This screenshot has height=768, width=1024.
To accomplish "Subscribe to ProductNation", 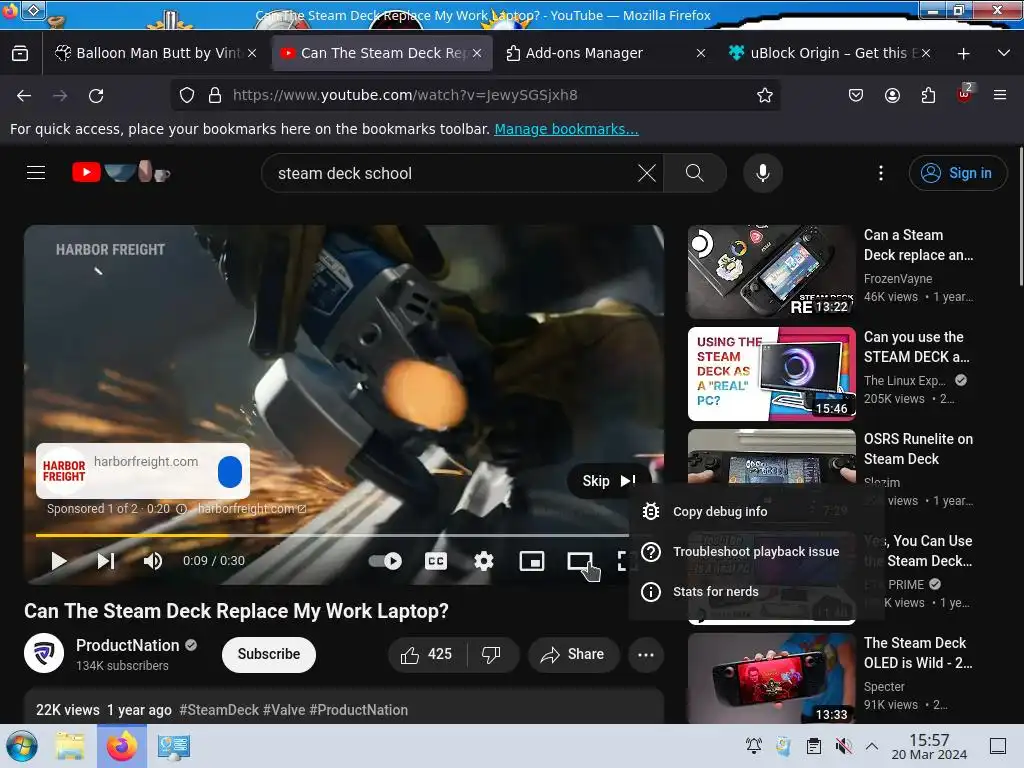I will point(268,654).
